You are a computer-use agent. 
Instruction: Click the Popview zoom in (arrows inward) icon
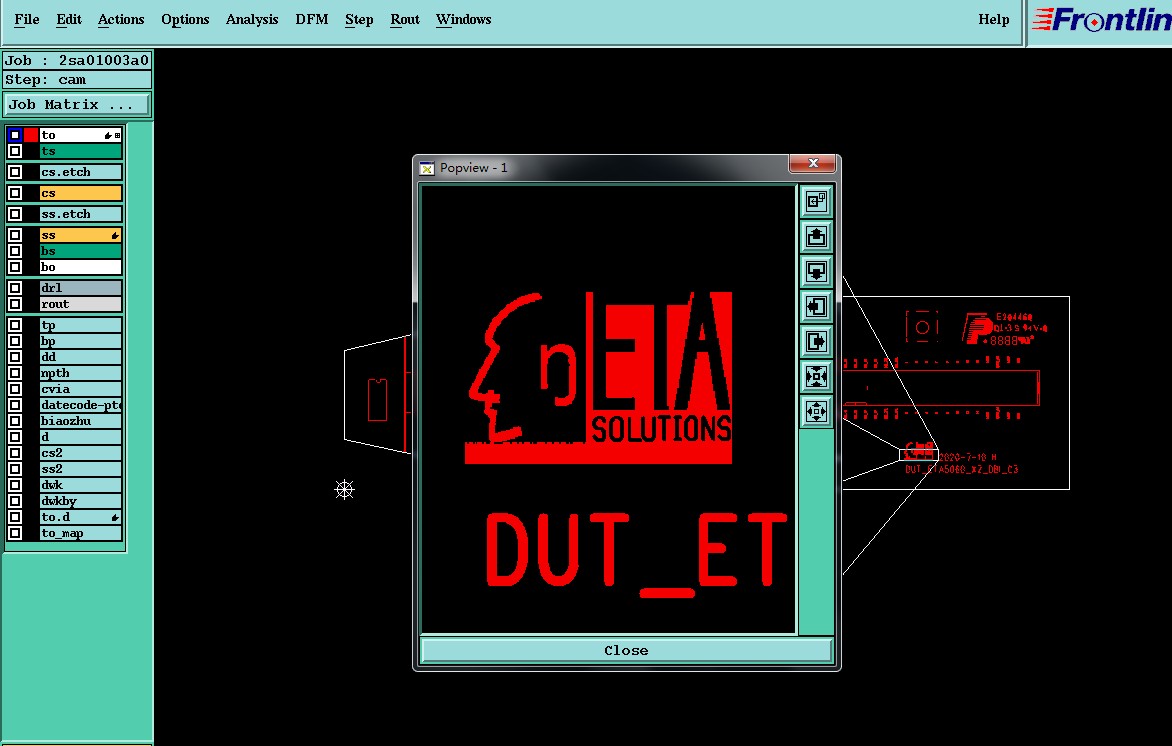816,377
